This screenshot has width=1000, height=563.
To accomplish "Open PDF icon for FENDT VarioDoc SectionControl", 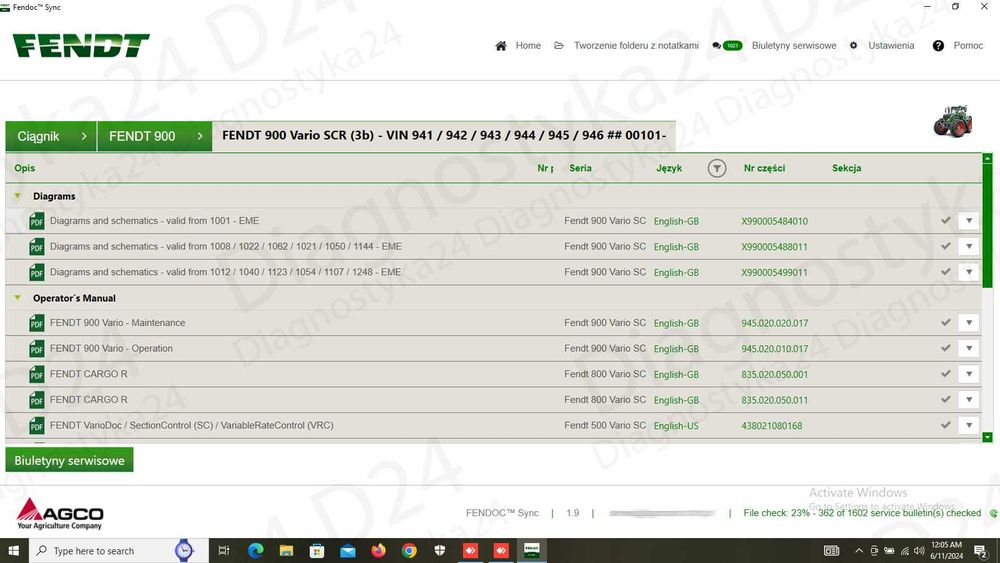I will tap(36, 425).
